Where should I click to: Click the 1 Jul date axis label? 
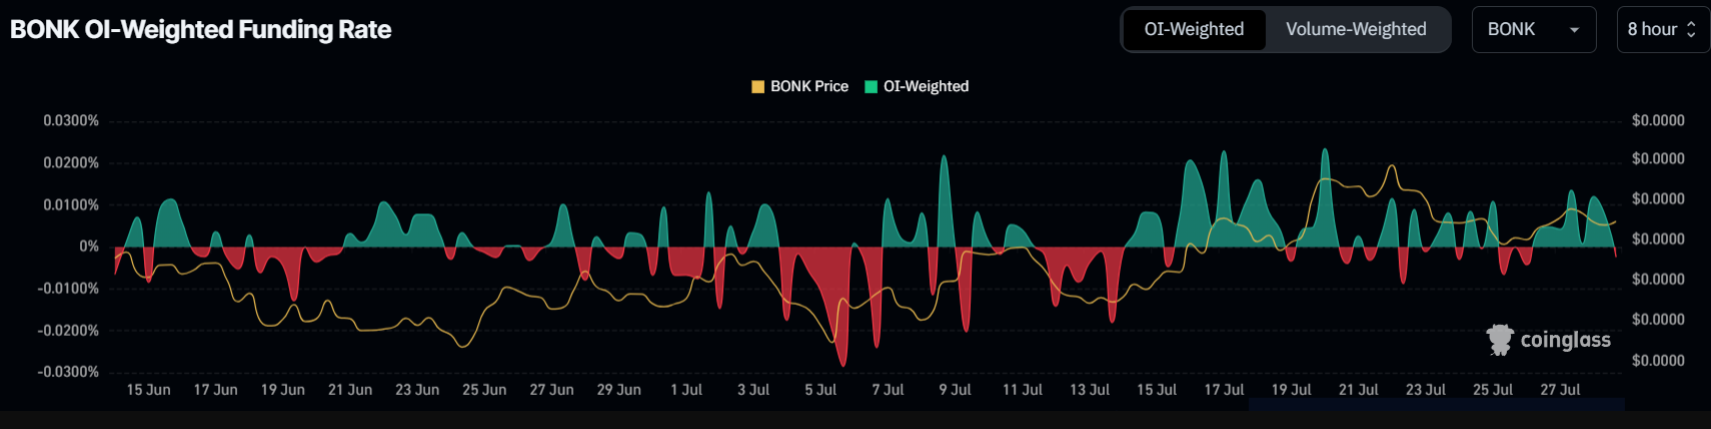686,390
